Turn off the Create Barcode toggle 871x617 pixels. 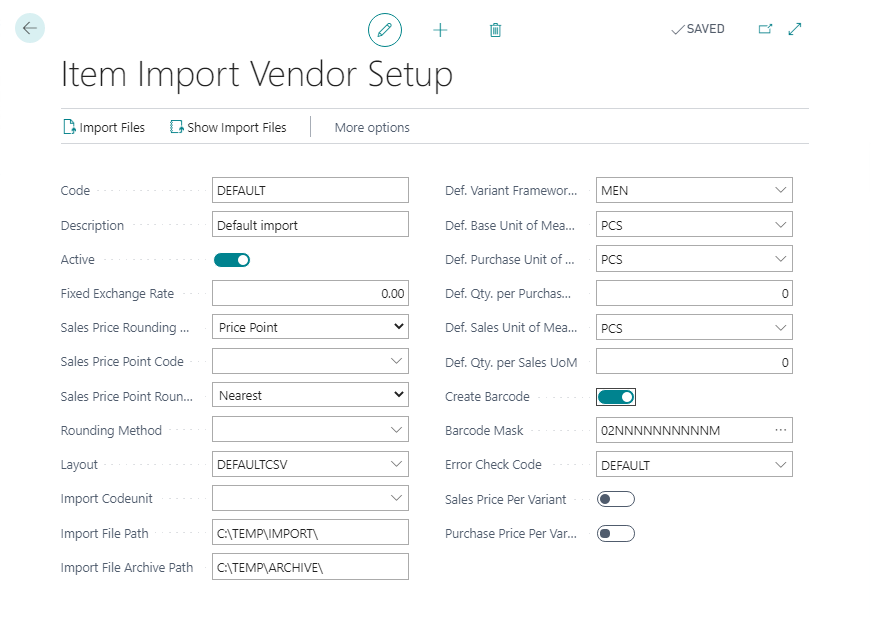[x=616, y=397]
